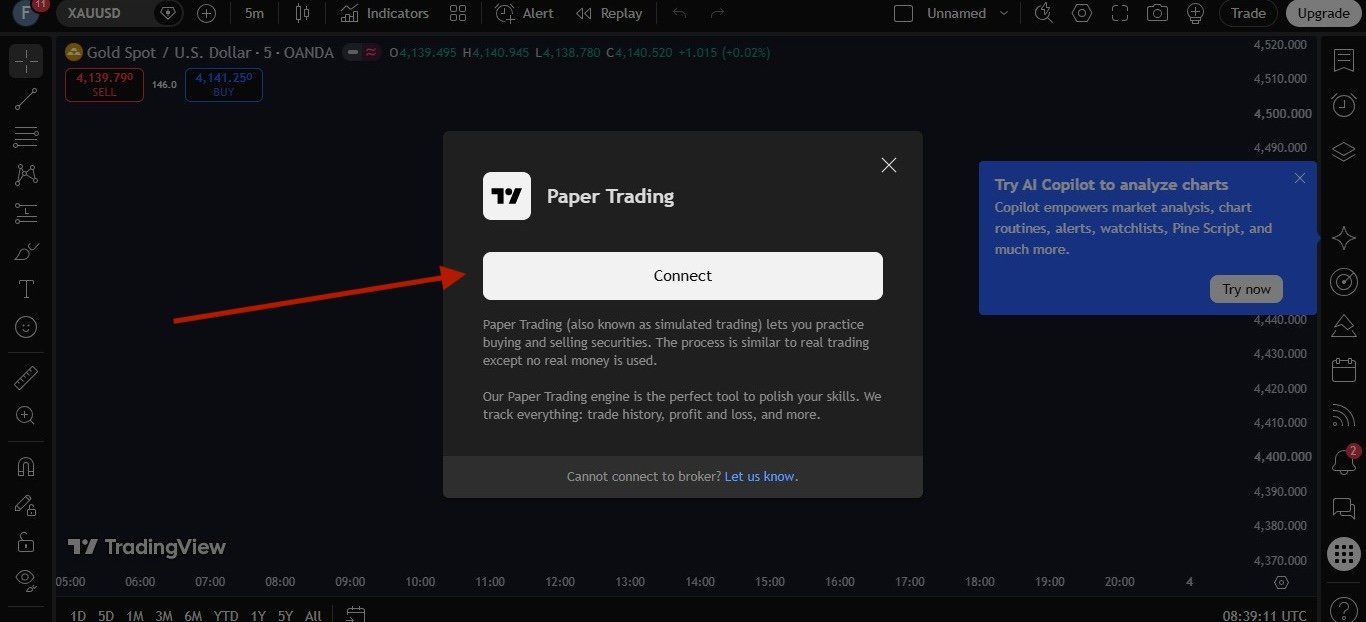Open object tree layers icon
1366x622 pixels.
pos(1344,151)
